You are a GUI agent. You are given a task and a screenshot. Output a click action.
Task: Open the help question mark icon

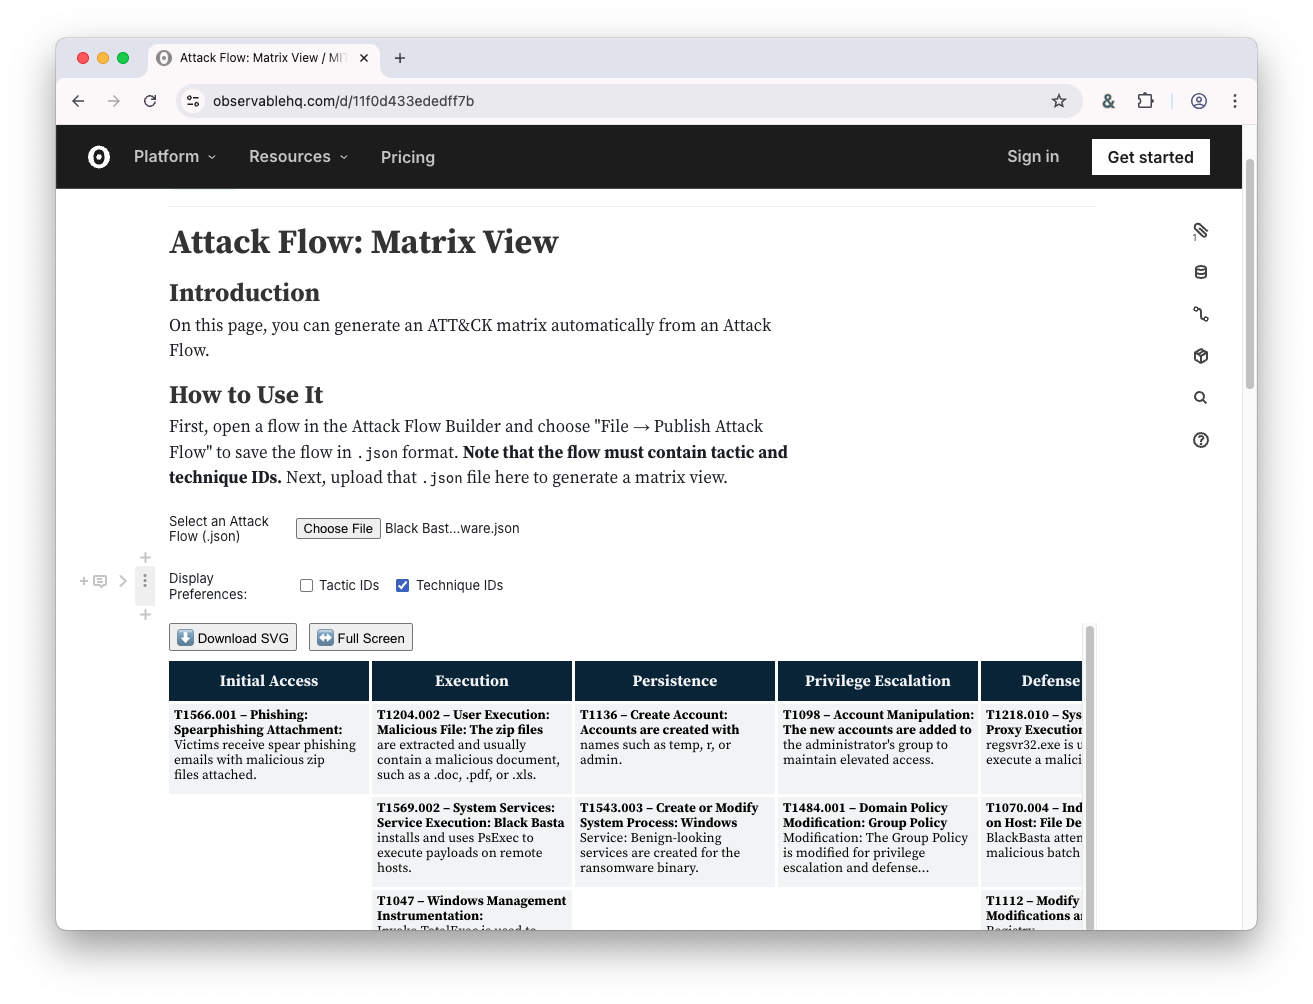tap(1201, 440)
